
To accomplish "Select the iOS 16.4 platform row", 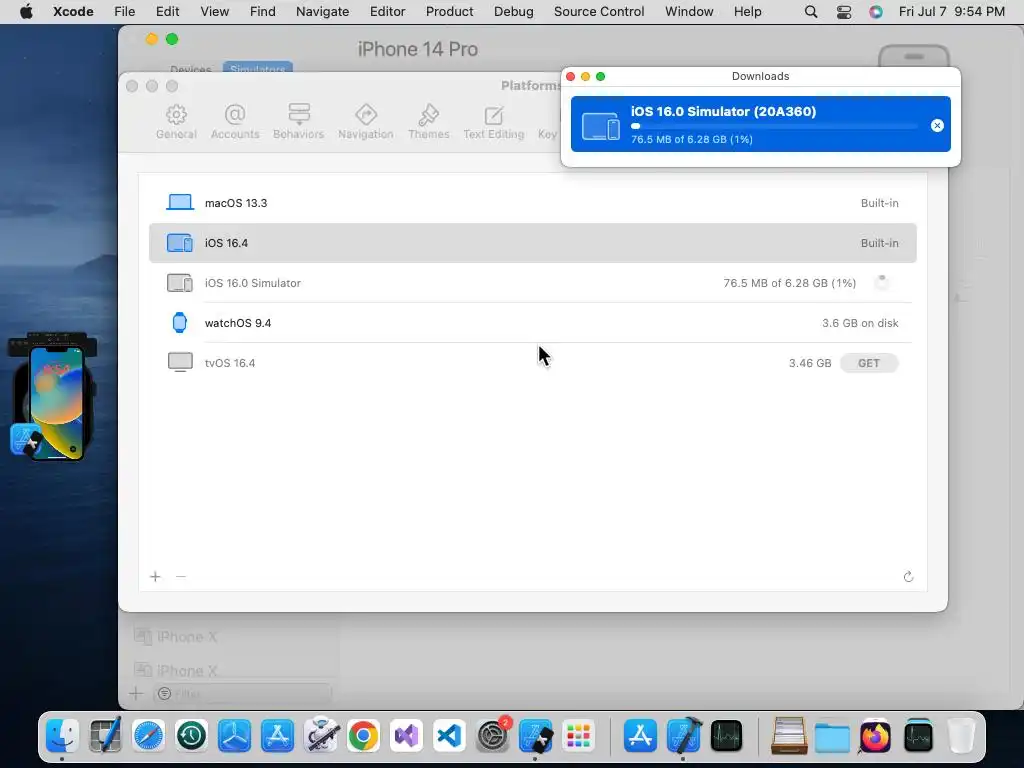I will point(532,243).
